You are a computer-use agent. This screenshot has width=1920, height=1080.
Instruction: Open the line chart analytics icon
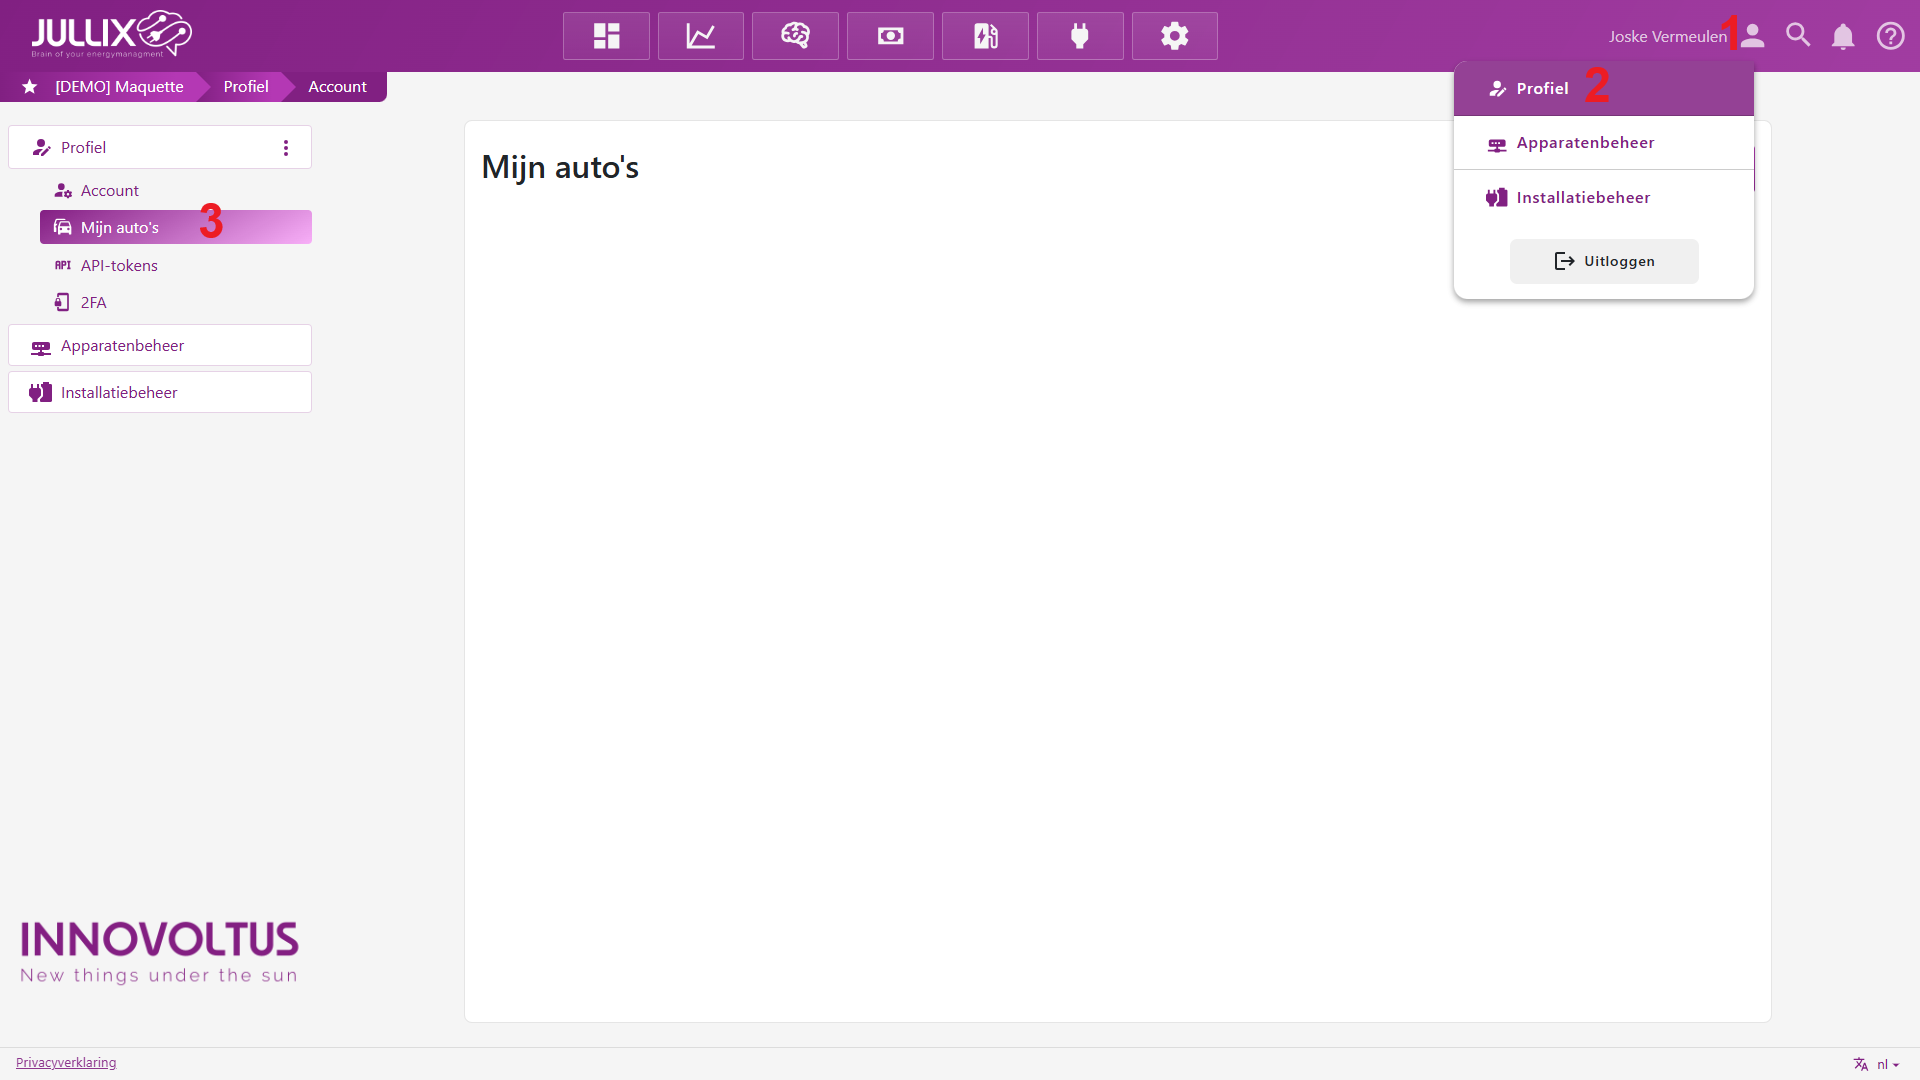700,36
